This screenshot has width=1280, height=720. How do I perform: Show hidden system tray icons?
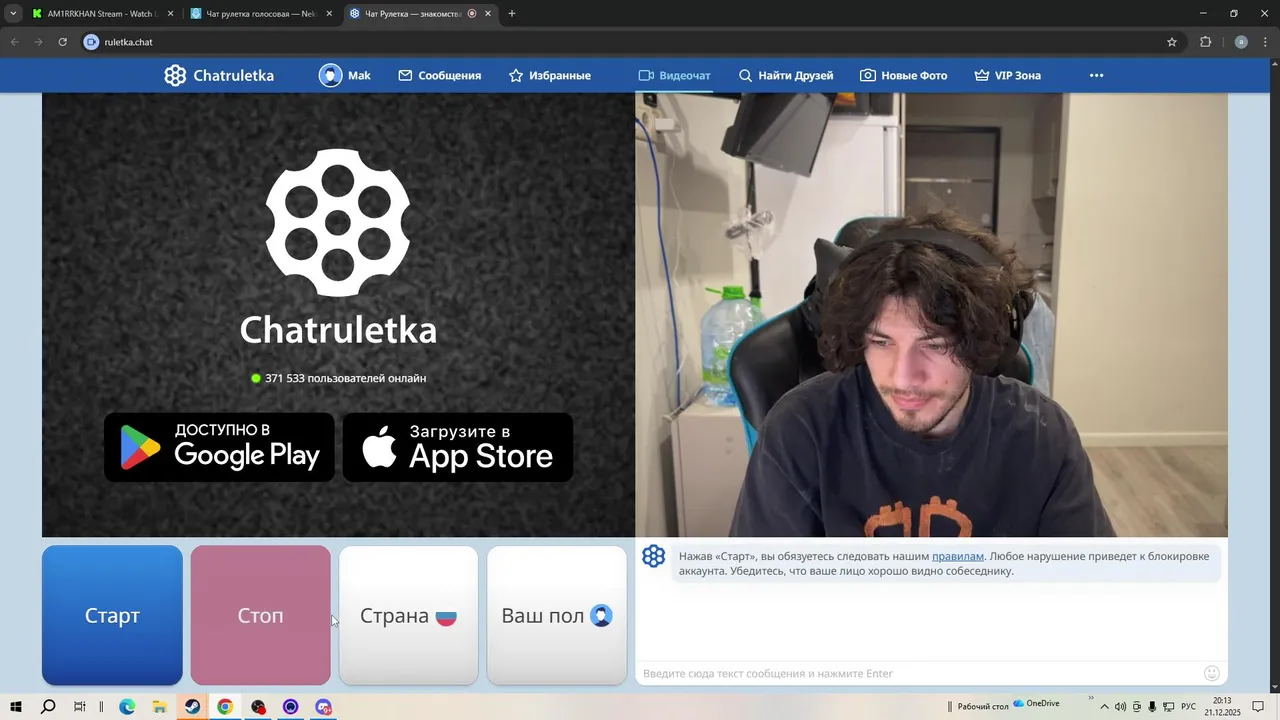click(1104, 707)
